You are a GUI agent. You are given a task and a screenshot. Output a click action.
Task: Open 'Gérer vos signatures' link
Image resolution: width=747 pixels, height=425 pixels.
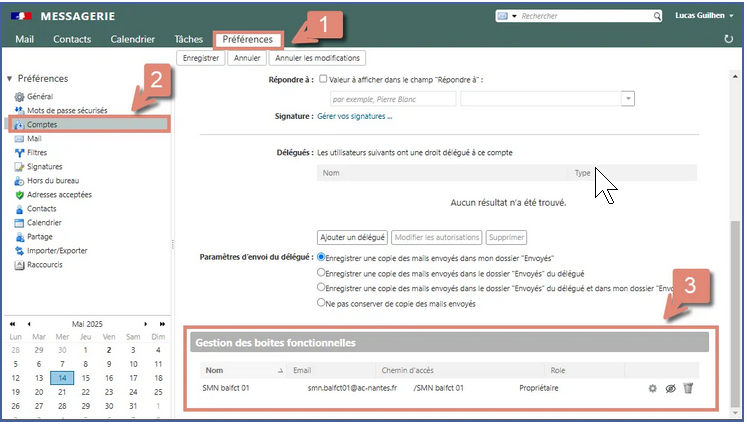click(354, 116)
